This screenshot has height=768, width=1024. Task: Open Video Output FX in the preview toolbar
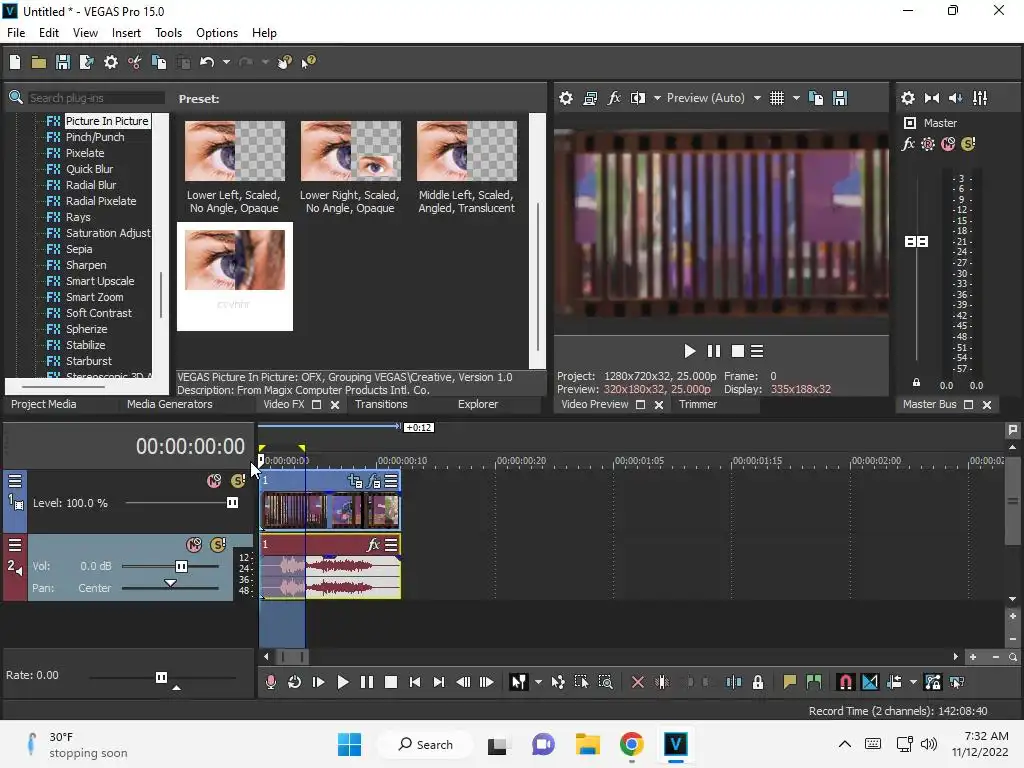coord(614,98)
